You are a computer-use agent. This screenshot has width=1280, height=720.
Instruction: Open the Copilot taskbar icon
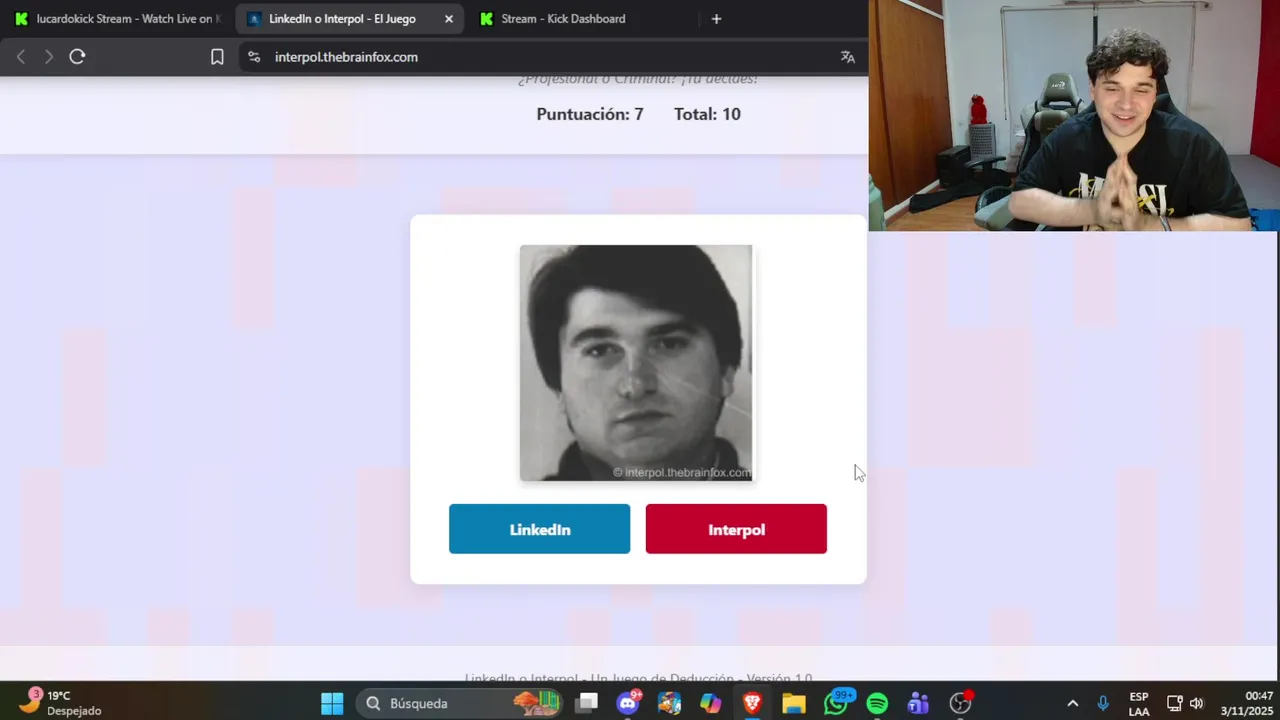tap(711, 703)
